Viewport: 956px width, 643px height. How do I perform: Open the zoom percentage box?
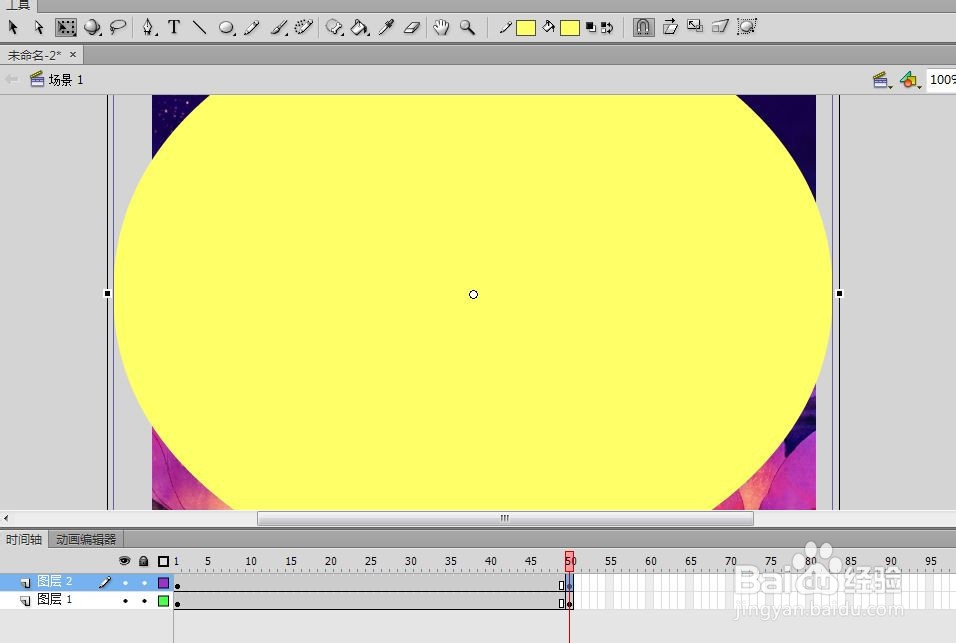[941, 79]
